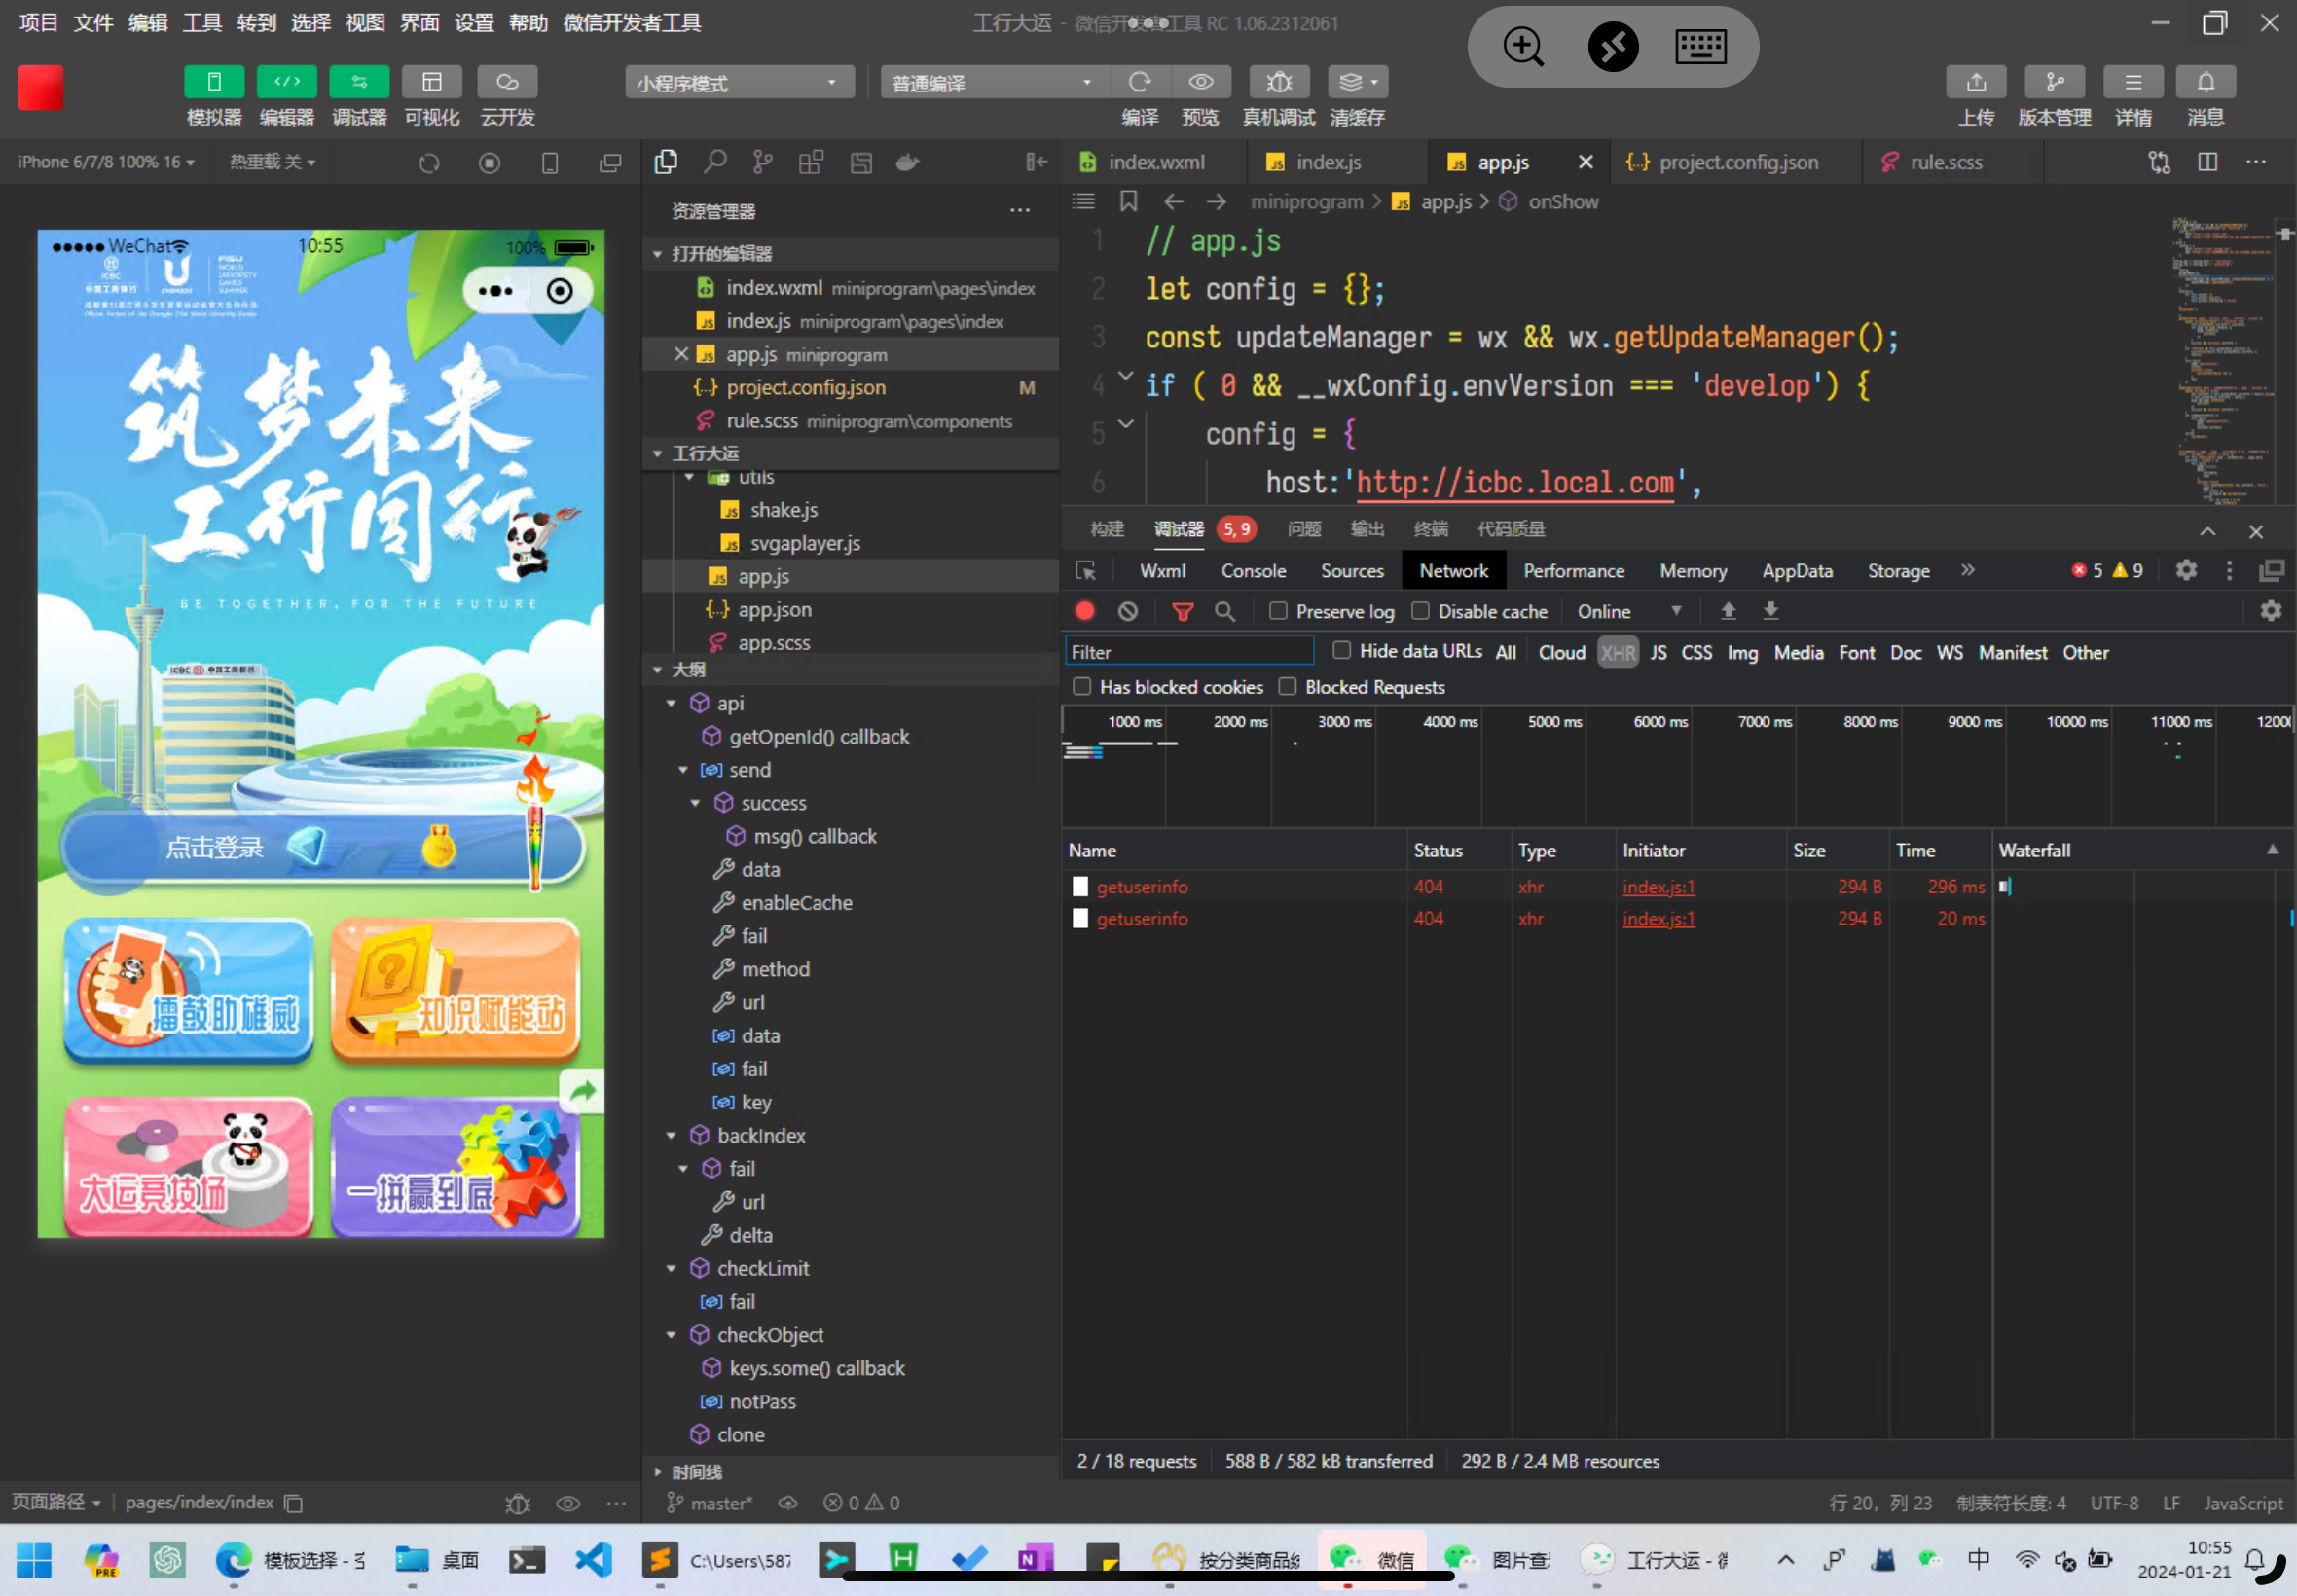
Task: Tick the Hide data URLs checkbox
Action: 1342,651
